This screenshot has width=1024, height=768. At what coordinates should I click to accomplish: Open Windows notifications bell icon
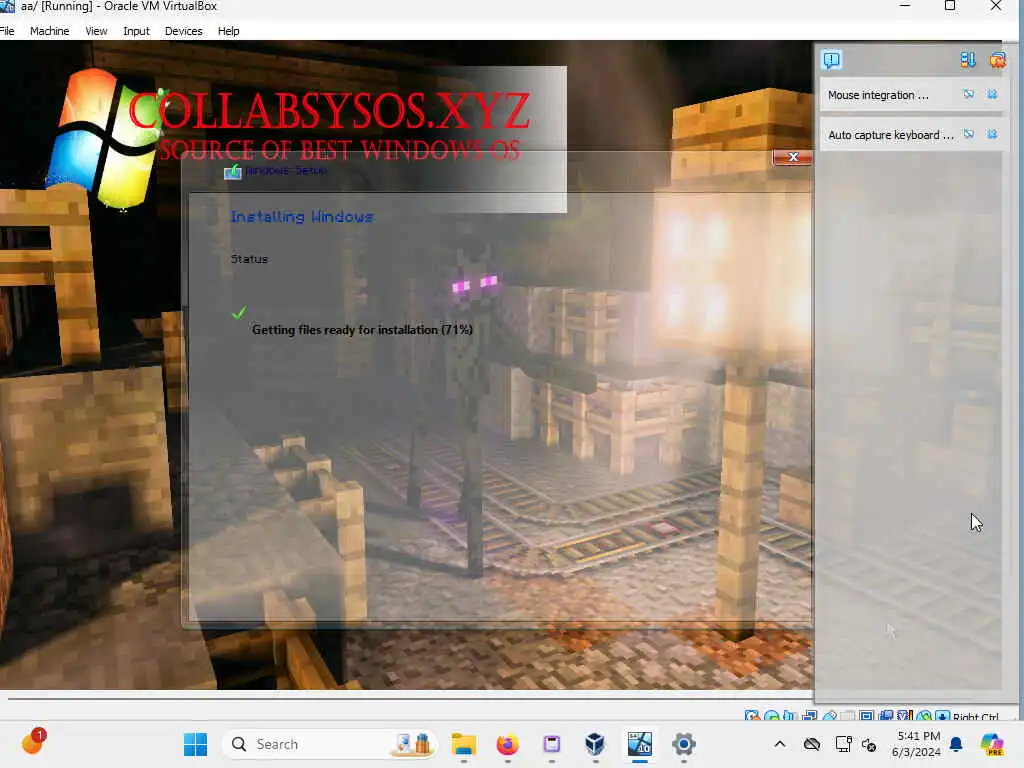tap(956, 744)
